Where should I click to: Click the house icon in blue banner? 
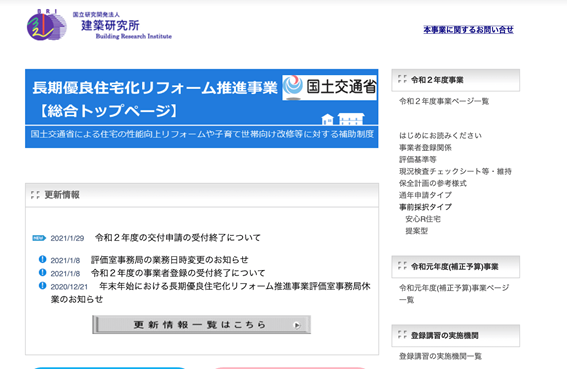click(343, 119)
